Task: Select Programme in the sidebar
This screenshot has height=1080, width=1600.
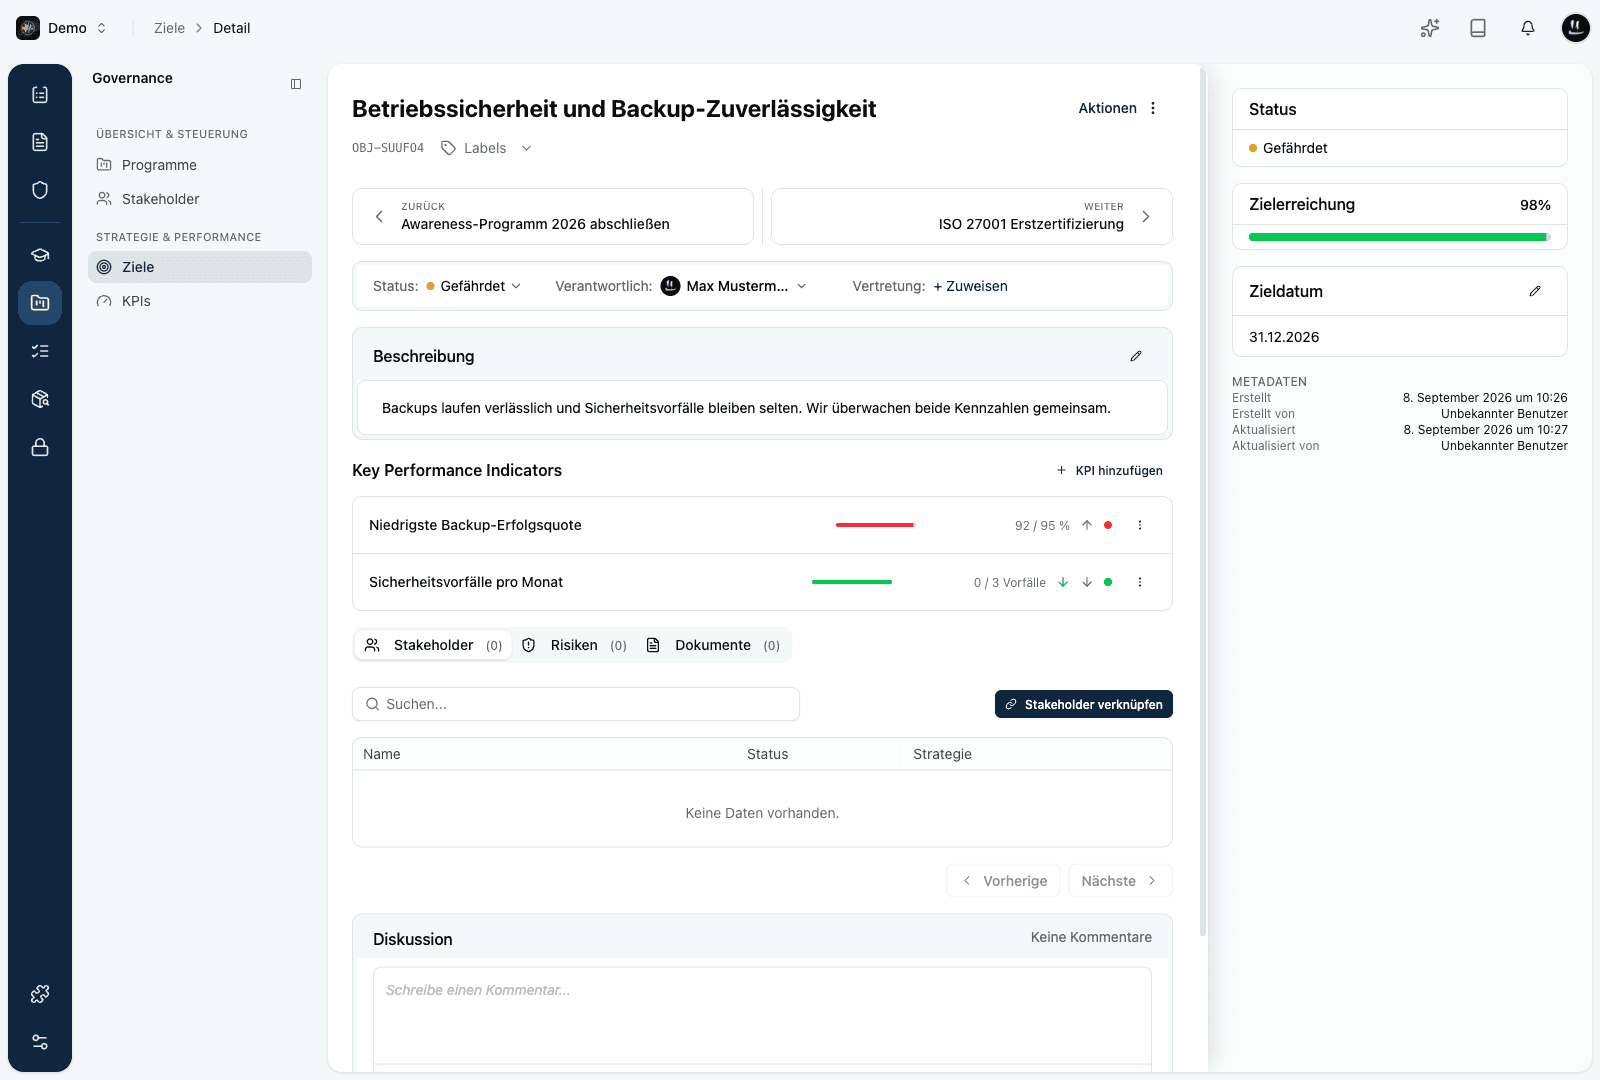Action: pyautogui.click(x=200, y=165)
